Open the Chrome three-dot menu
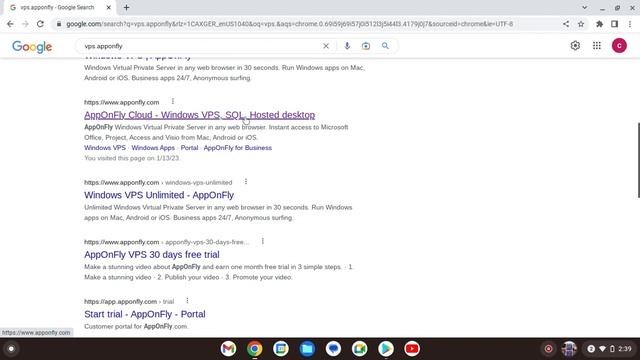640x360 pixels. pos(630,24)
